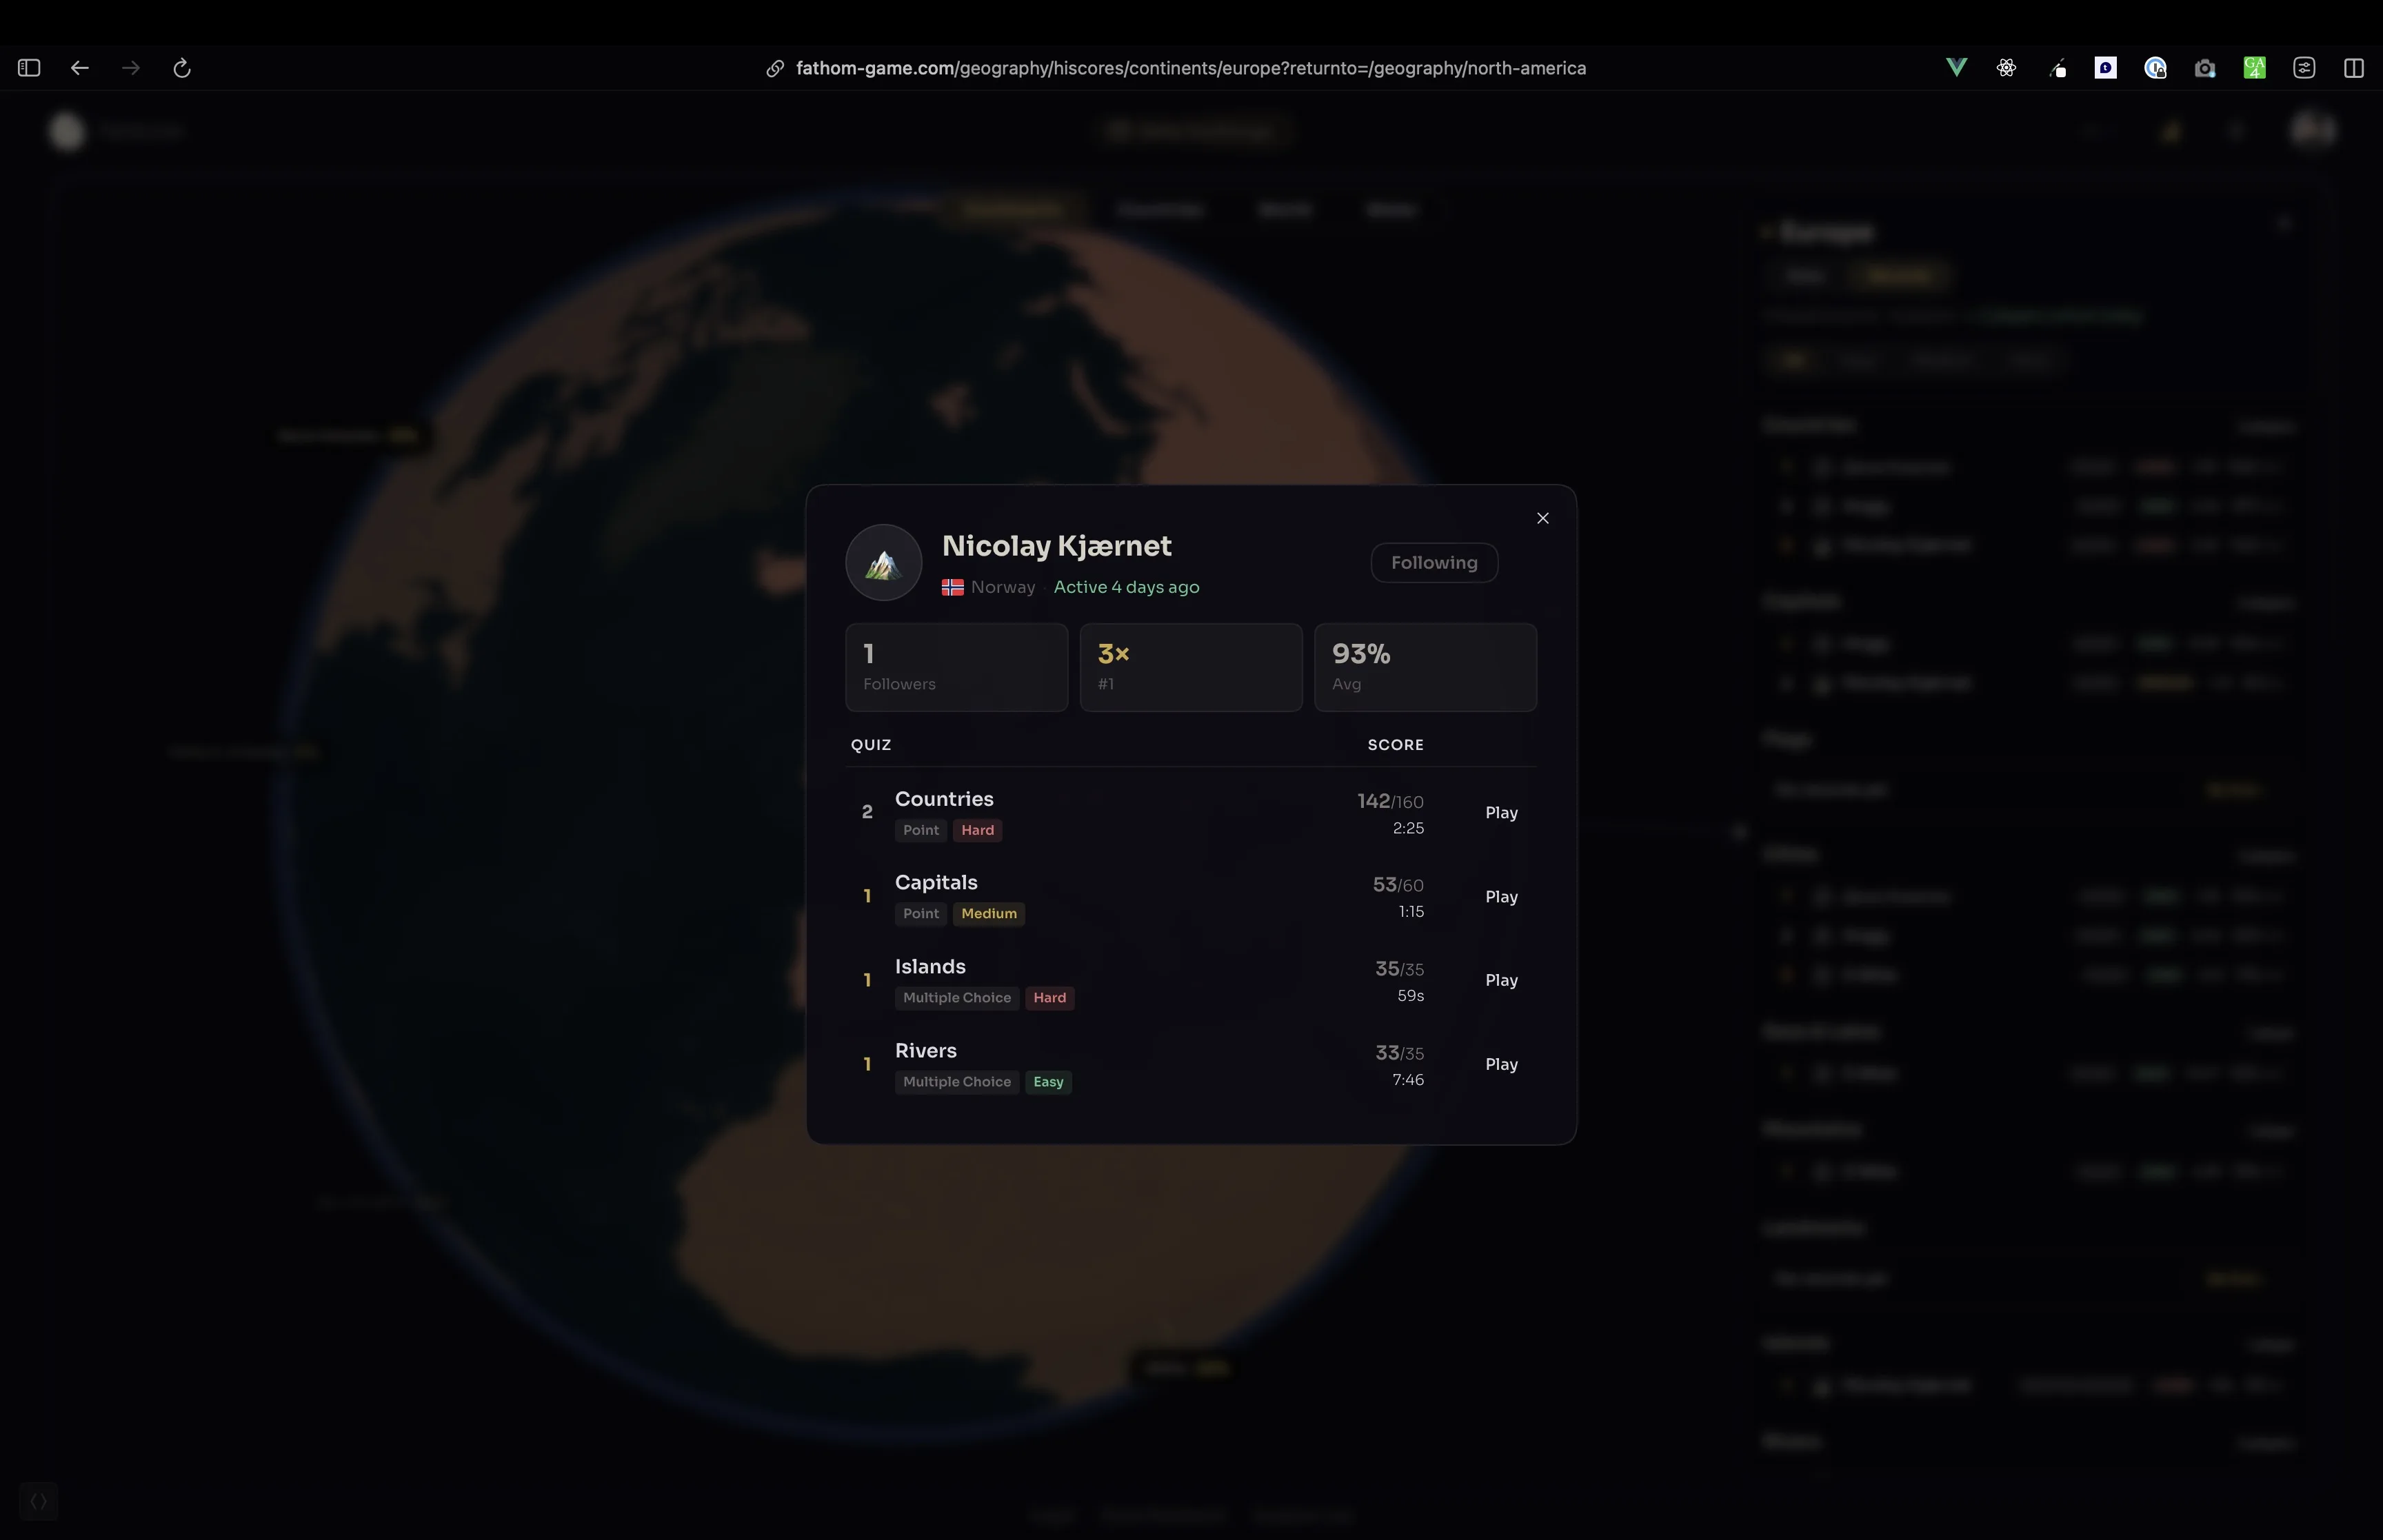Image resolution: width=2383 pixels, height=1540 pixels.
Task: Go forward in browser history
Action: [x=131, y=68]
